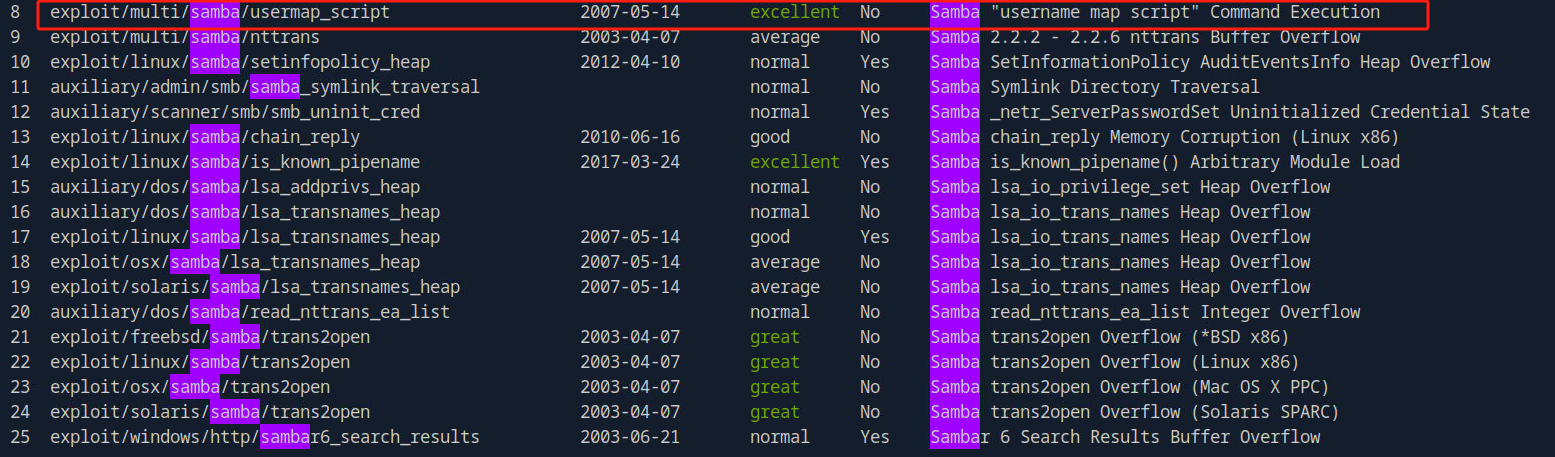The width and height of the screenshot is (1555, 457).
Task: Click 'Yes' in the linux/samba/lsa_transnames_heap row
Action: (x=875, y=238)
